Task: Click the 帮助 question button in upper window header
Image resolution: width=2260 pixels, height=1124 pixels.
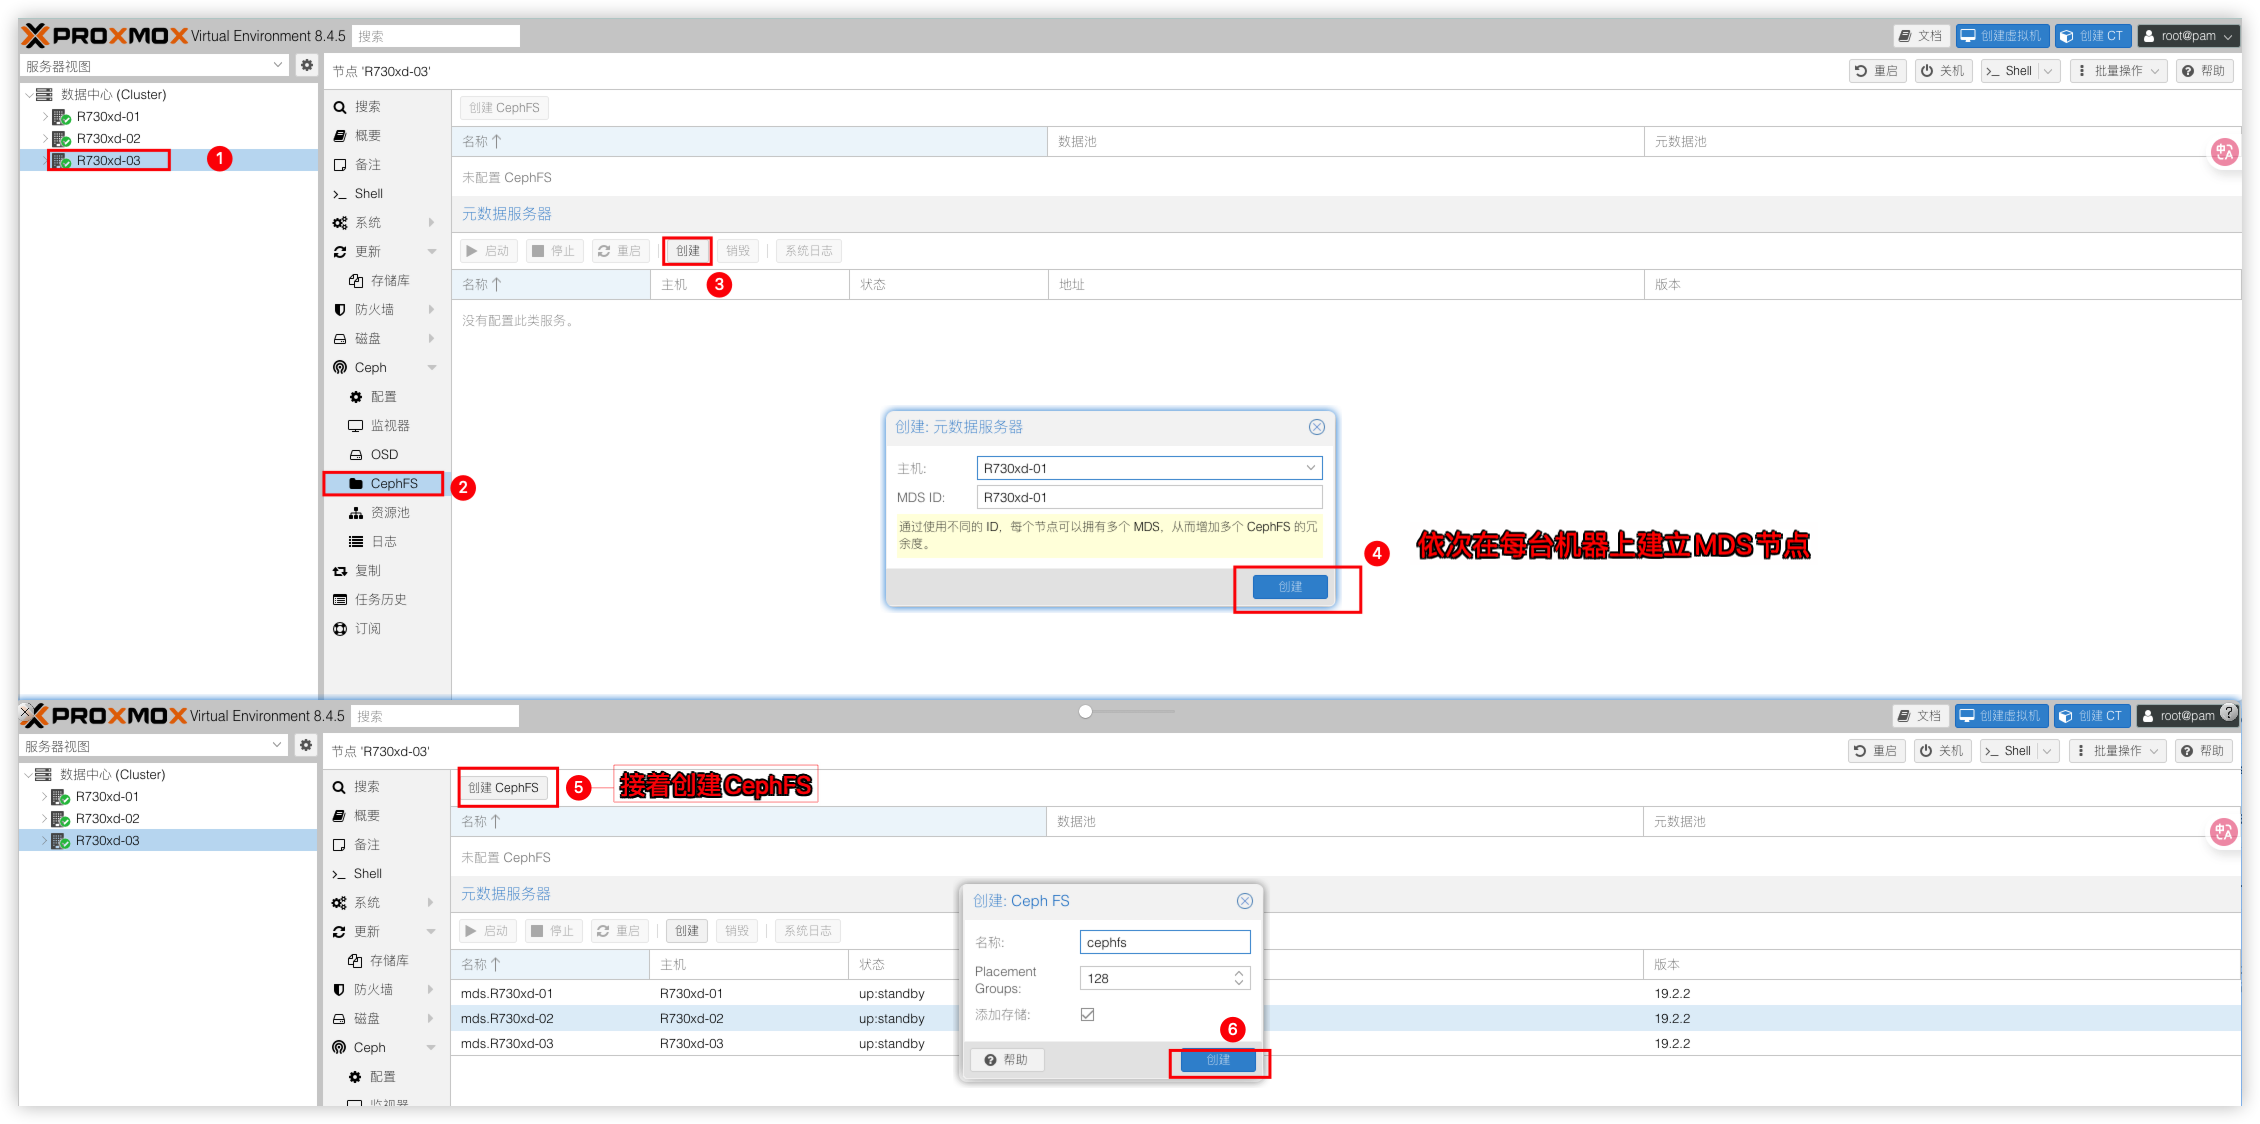Action: 2204,71
